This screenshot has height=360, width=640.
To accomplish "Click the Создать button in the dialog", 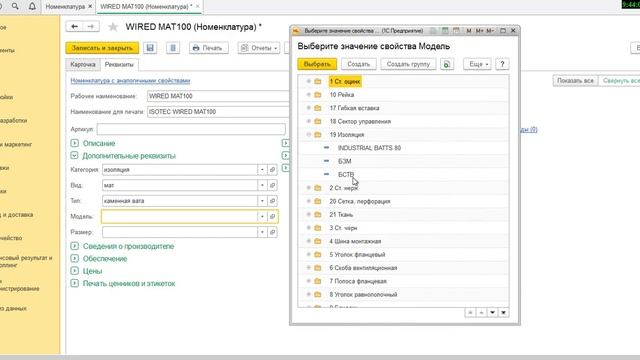I will click(358, 64).
